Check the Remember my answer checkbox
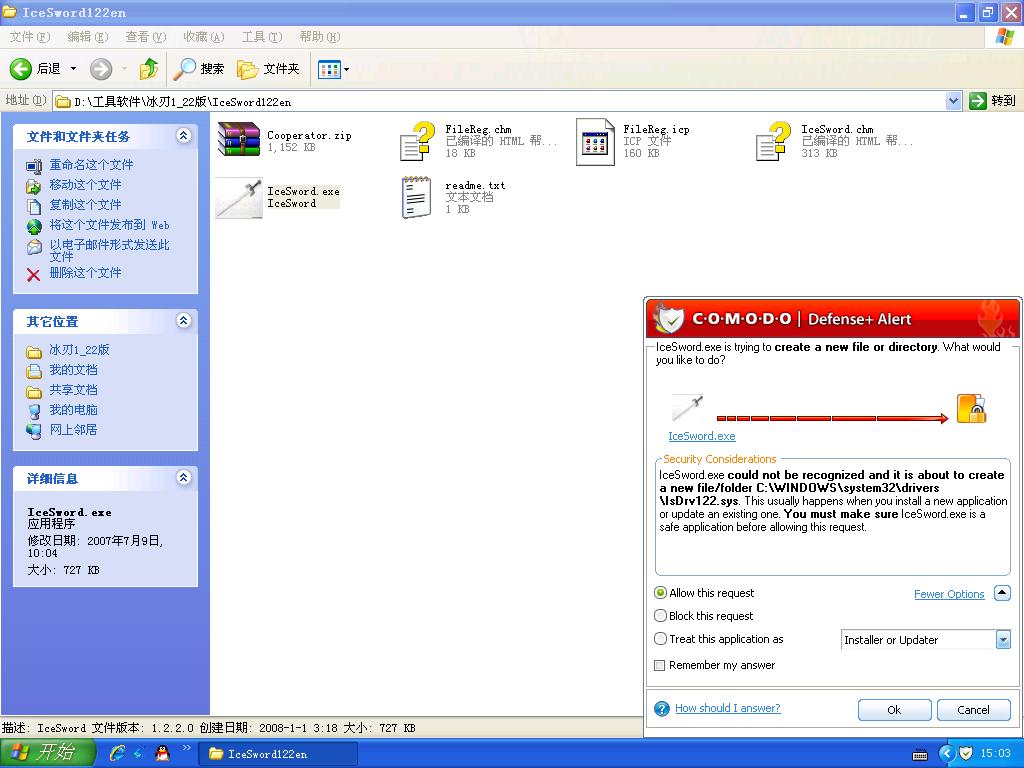The width and height of the screenshot is (1024, 768). tap(660, 665)
